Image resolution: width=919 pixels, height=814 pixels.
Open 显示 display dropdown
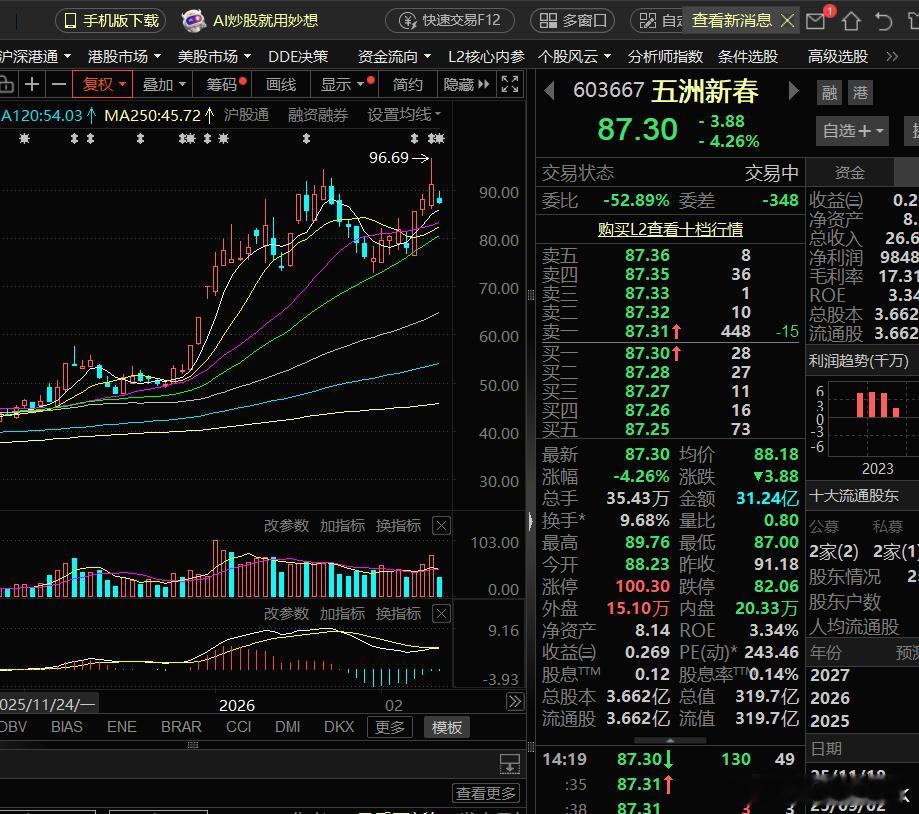click(x=345, y=84)
